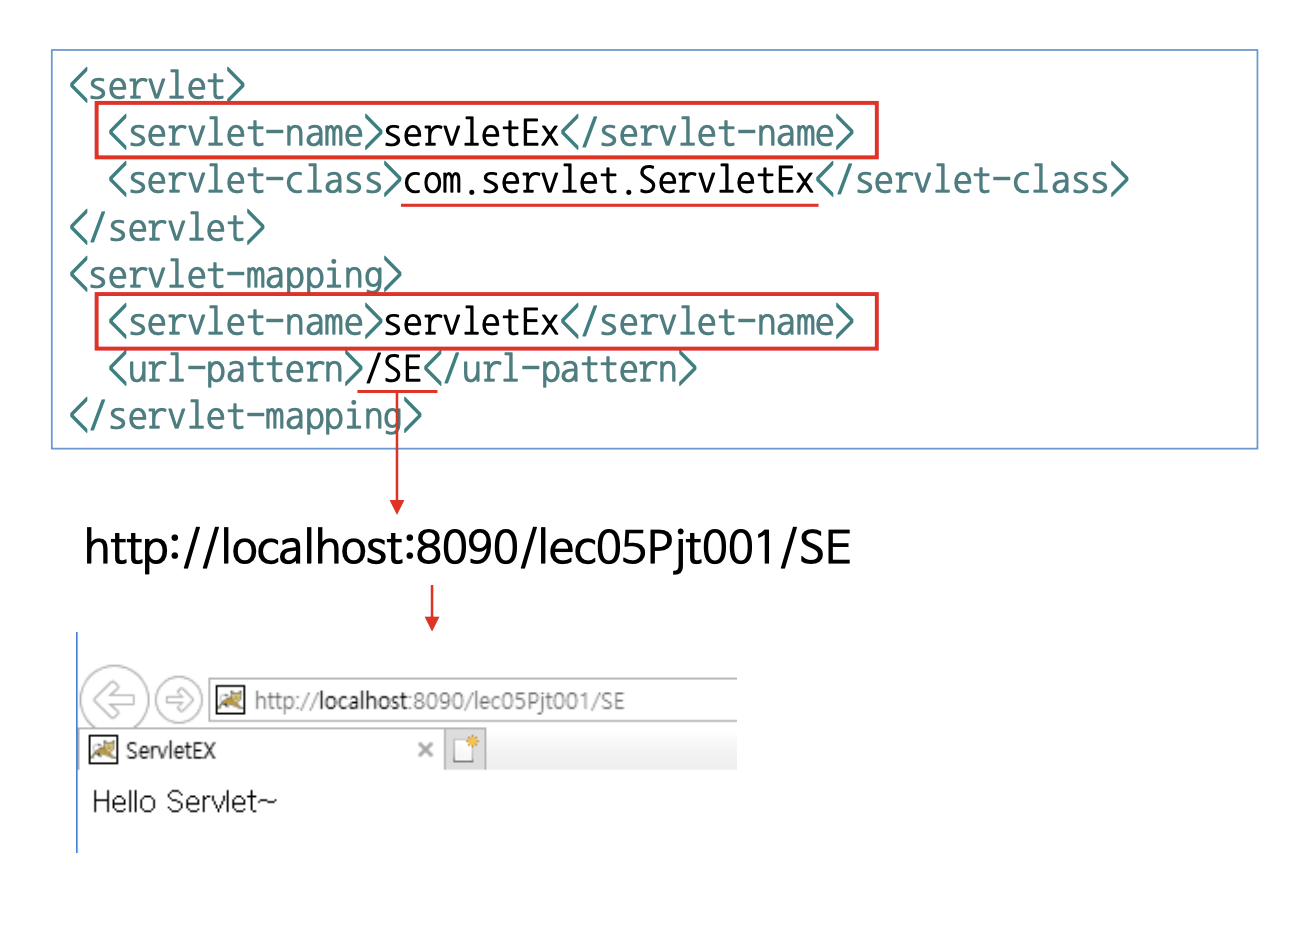Image resolution: width=1301 pixels, height=939 pixels.
Task: Open a new tab with the blank-page button
Action: click(x=465, y=749)
